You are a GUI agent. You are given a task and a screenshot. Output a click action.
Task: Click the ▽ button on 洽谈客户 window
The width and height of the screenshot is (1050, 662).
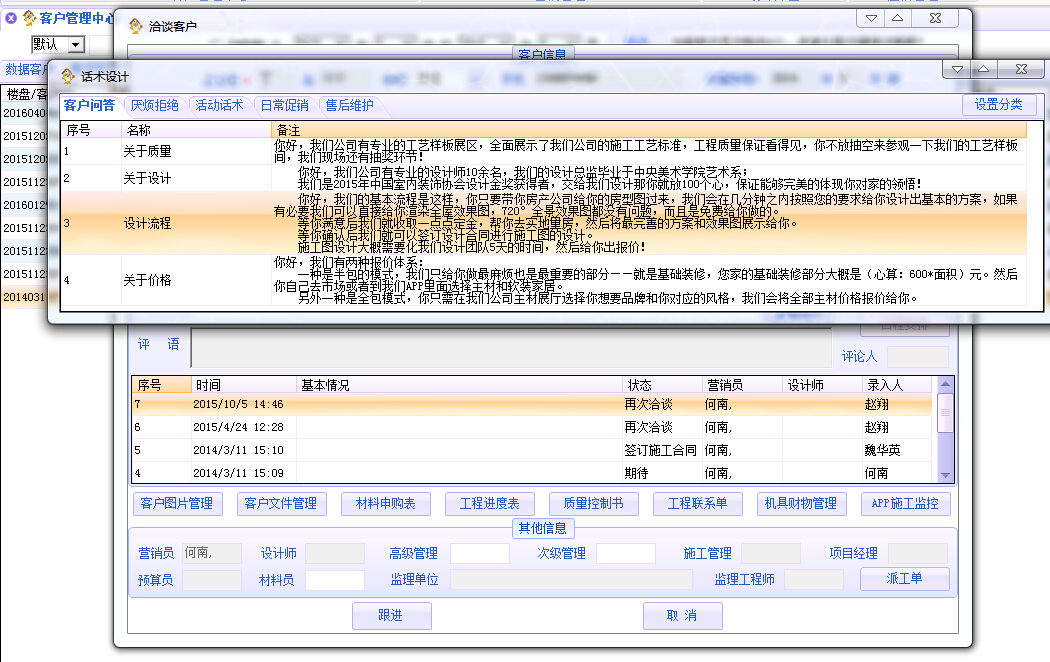click(872, 19)
